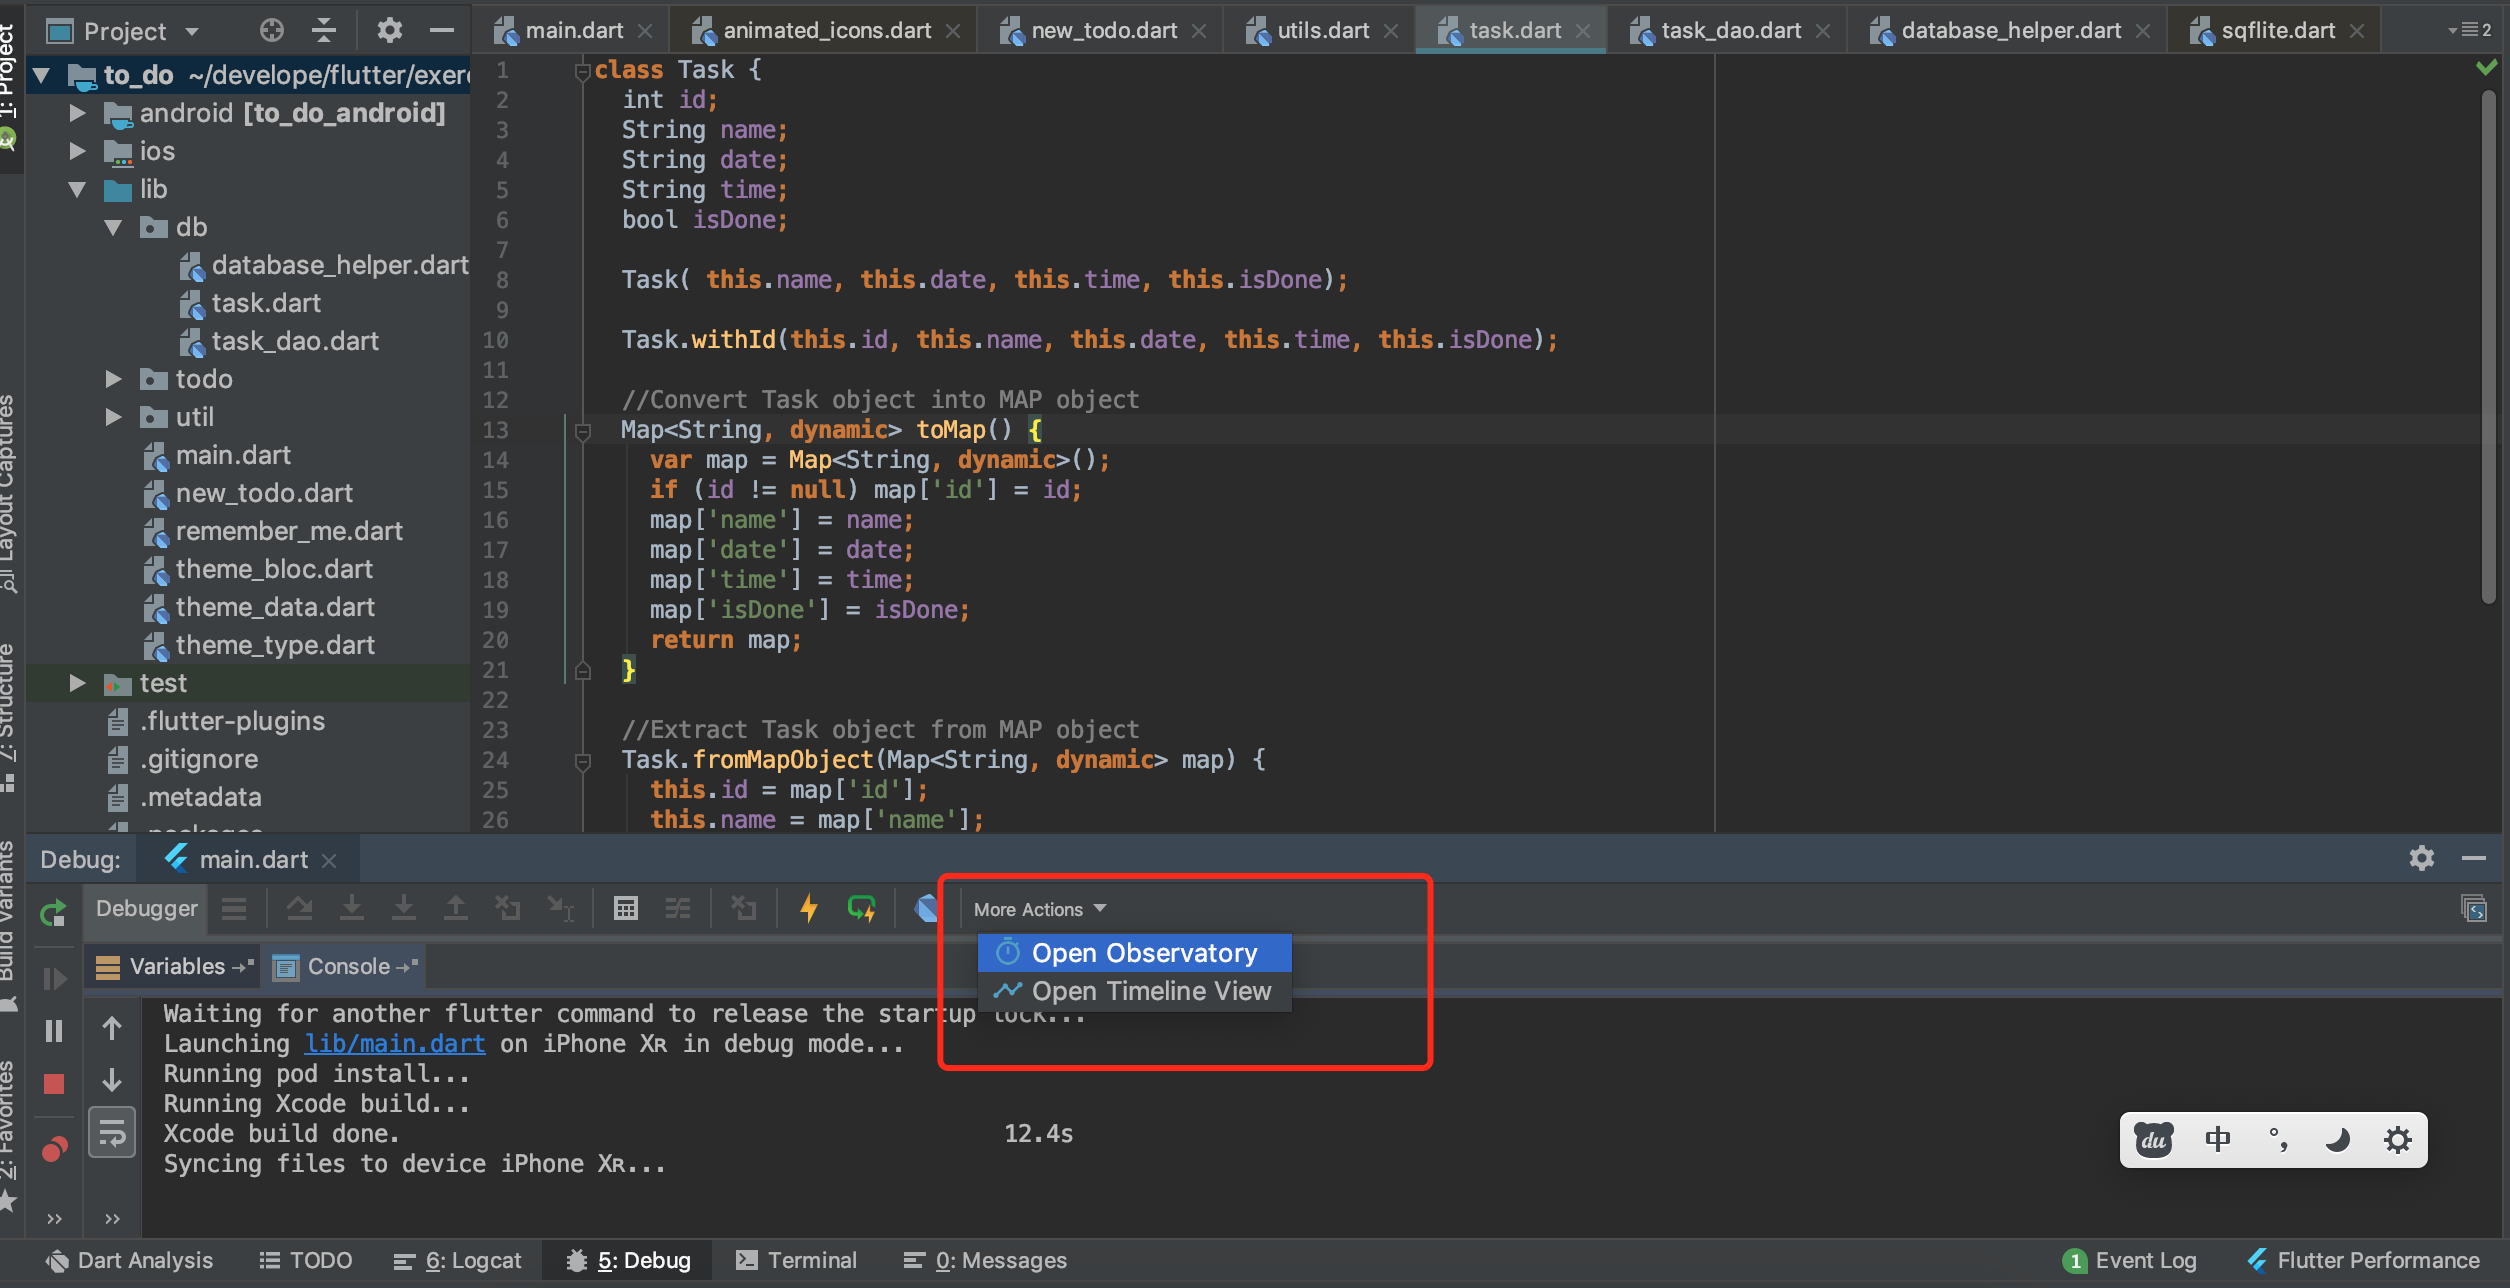The width and height of the screenshot is (2510, 1288).
Task: Click the Step Into debugger icon
Action: 352,908
